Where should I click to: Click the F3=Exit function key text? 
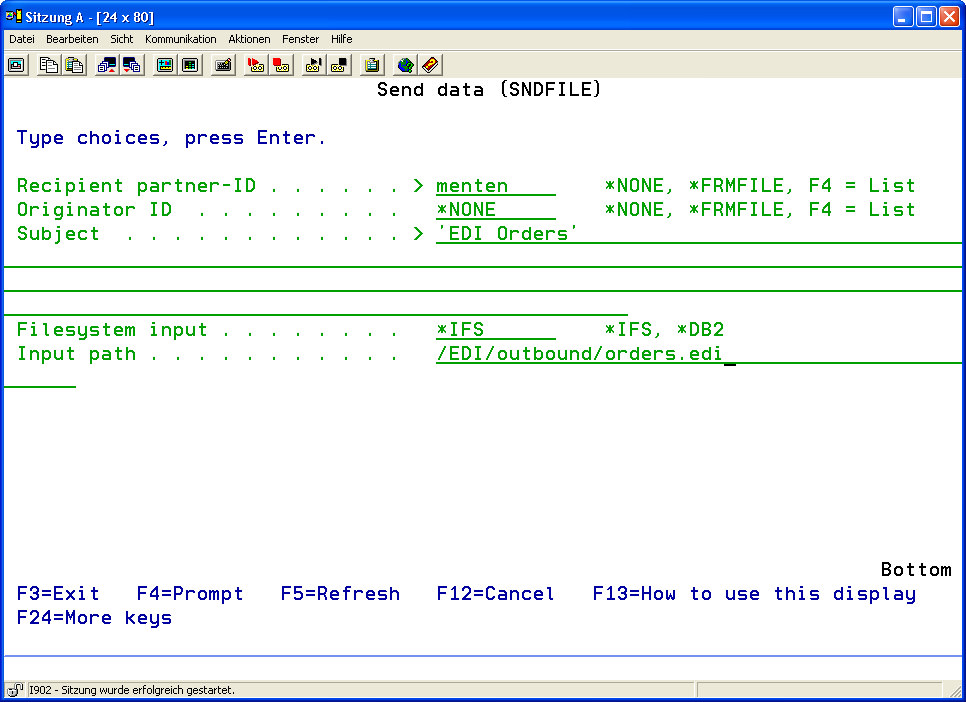(x=58, y=594)
